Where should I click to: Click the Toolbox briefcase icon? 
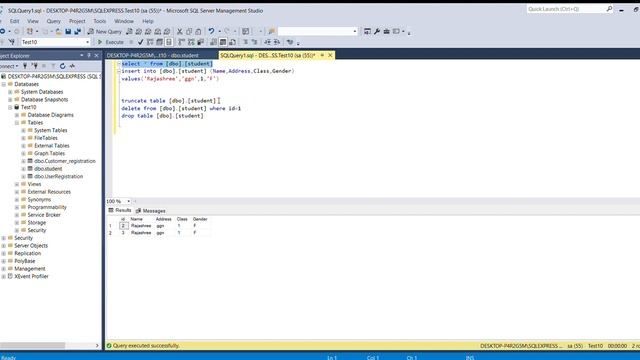coord(386,31)
